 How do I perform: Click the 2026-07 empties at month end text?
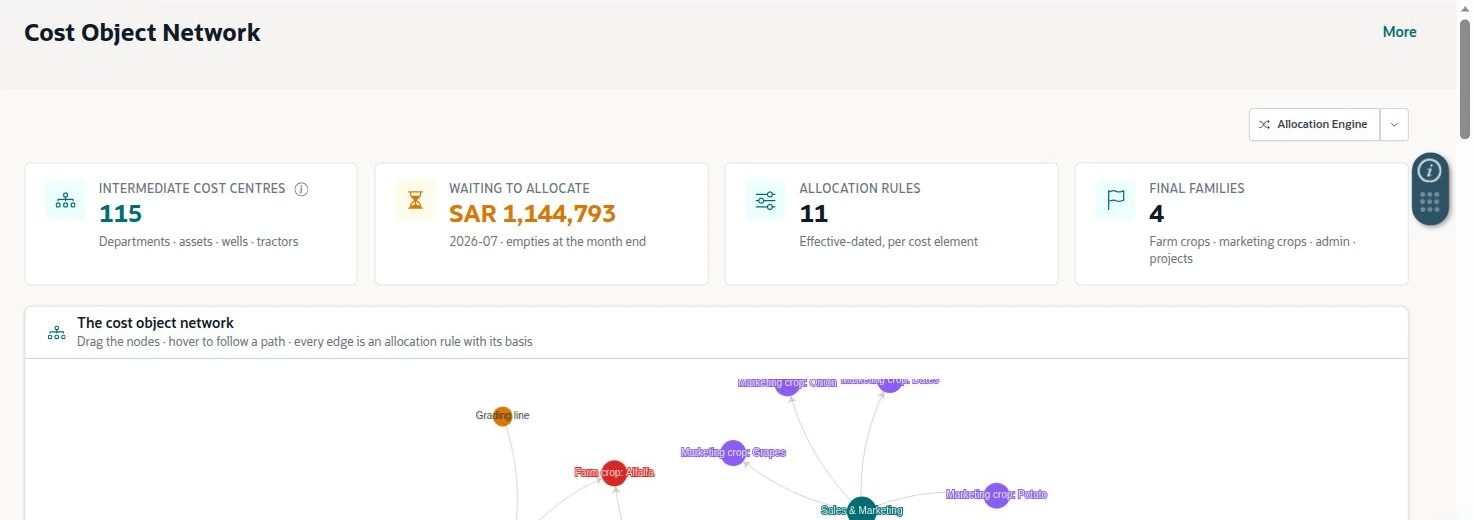point(547,241)
